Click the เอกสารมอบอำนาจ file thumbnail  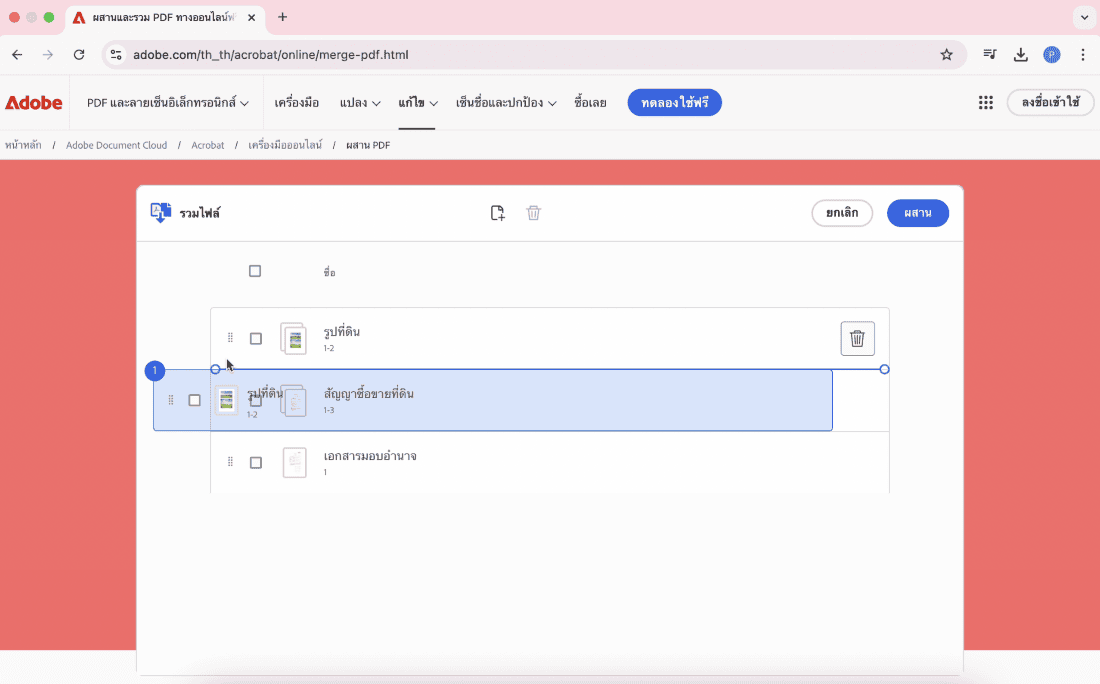[x=294, y=462]
